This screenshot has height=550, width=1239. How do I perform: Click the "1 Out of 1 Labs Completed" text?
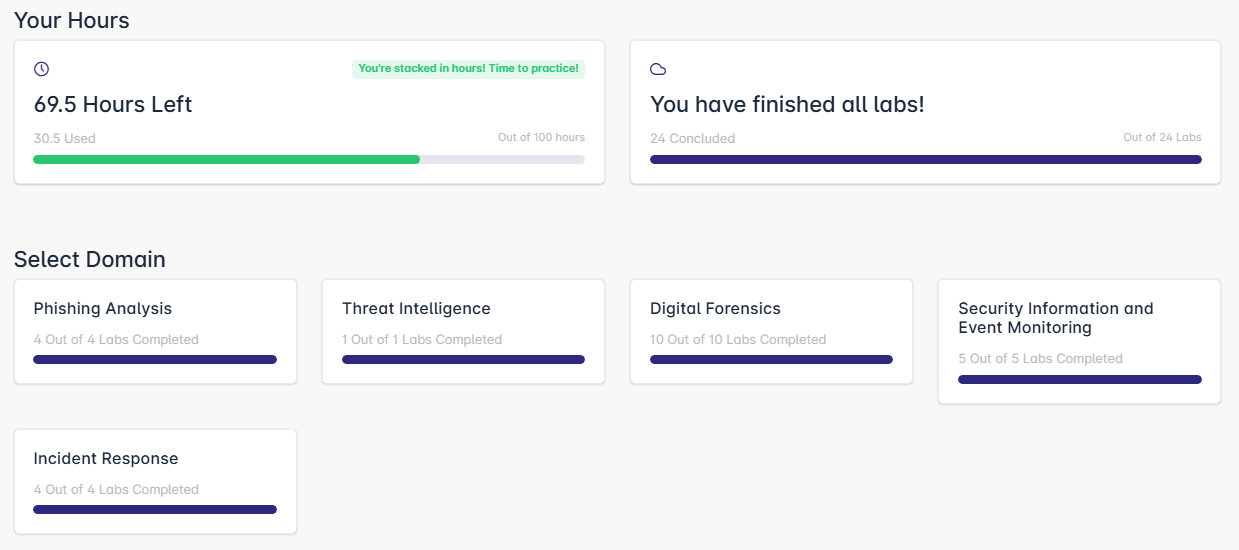click(x=422, y=340)
